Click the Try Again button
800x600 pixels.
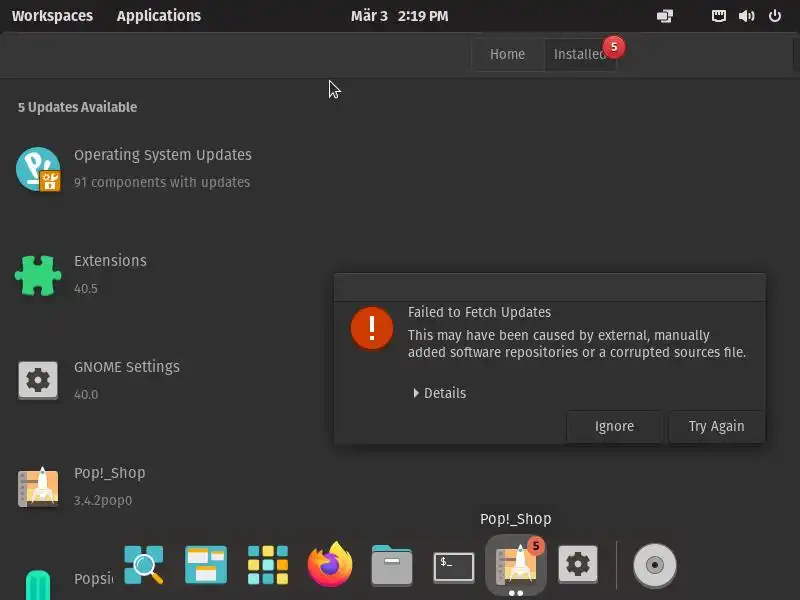(716, 426)
